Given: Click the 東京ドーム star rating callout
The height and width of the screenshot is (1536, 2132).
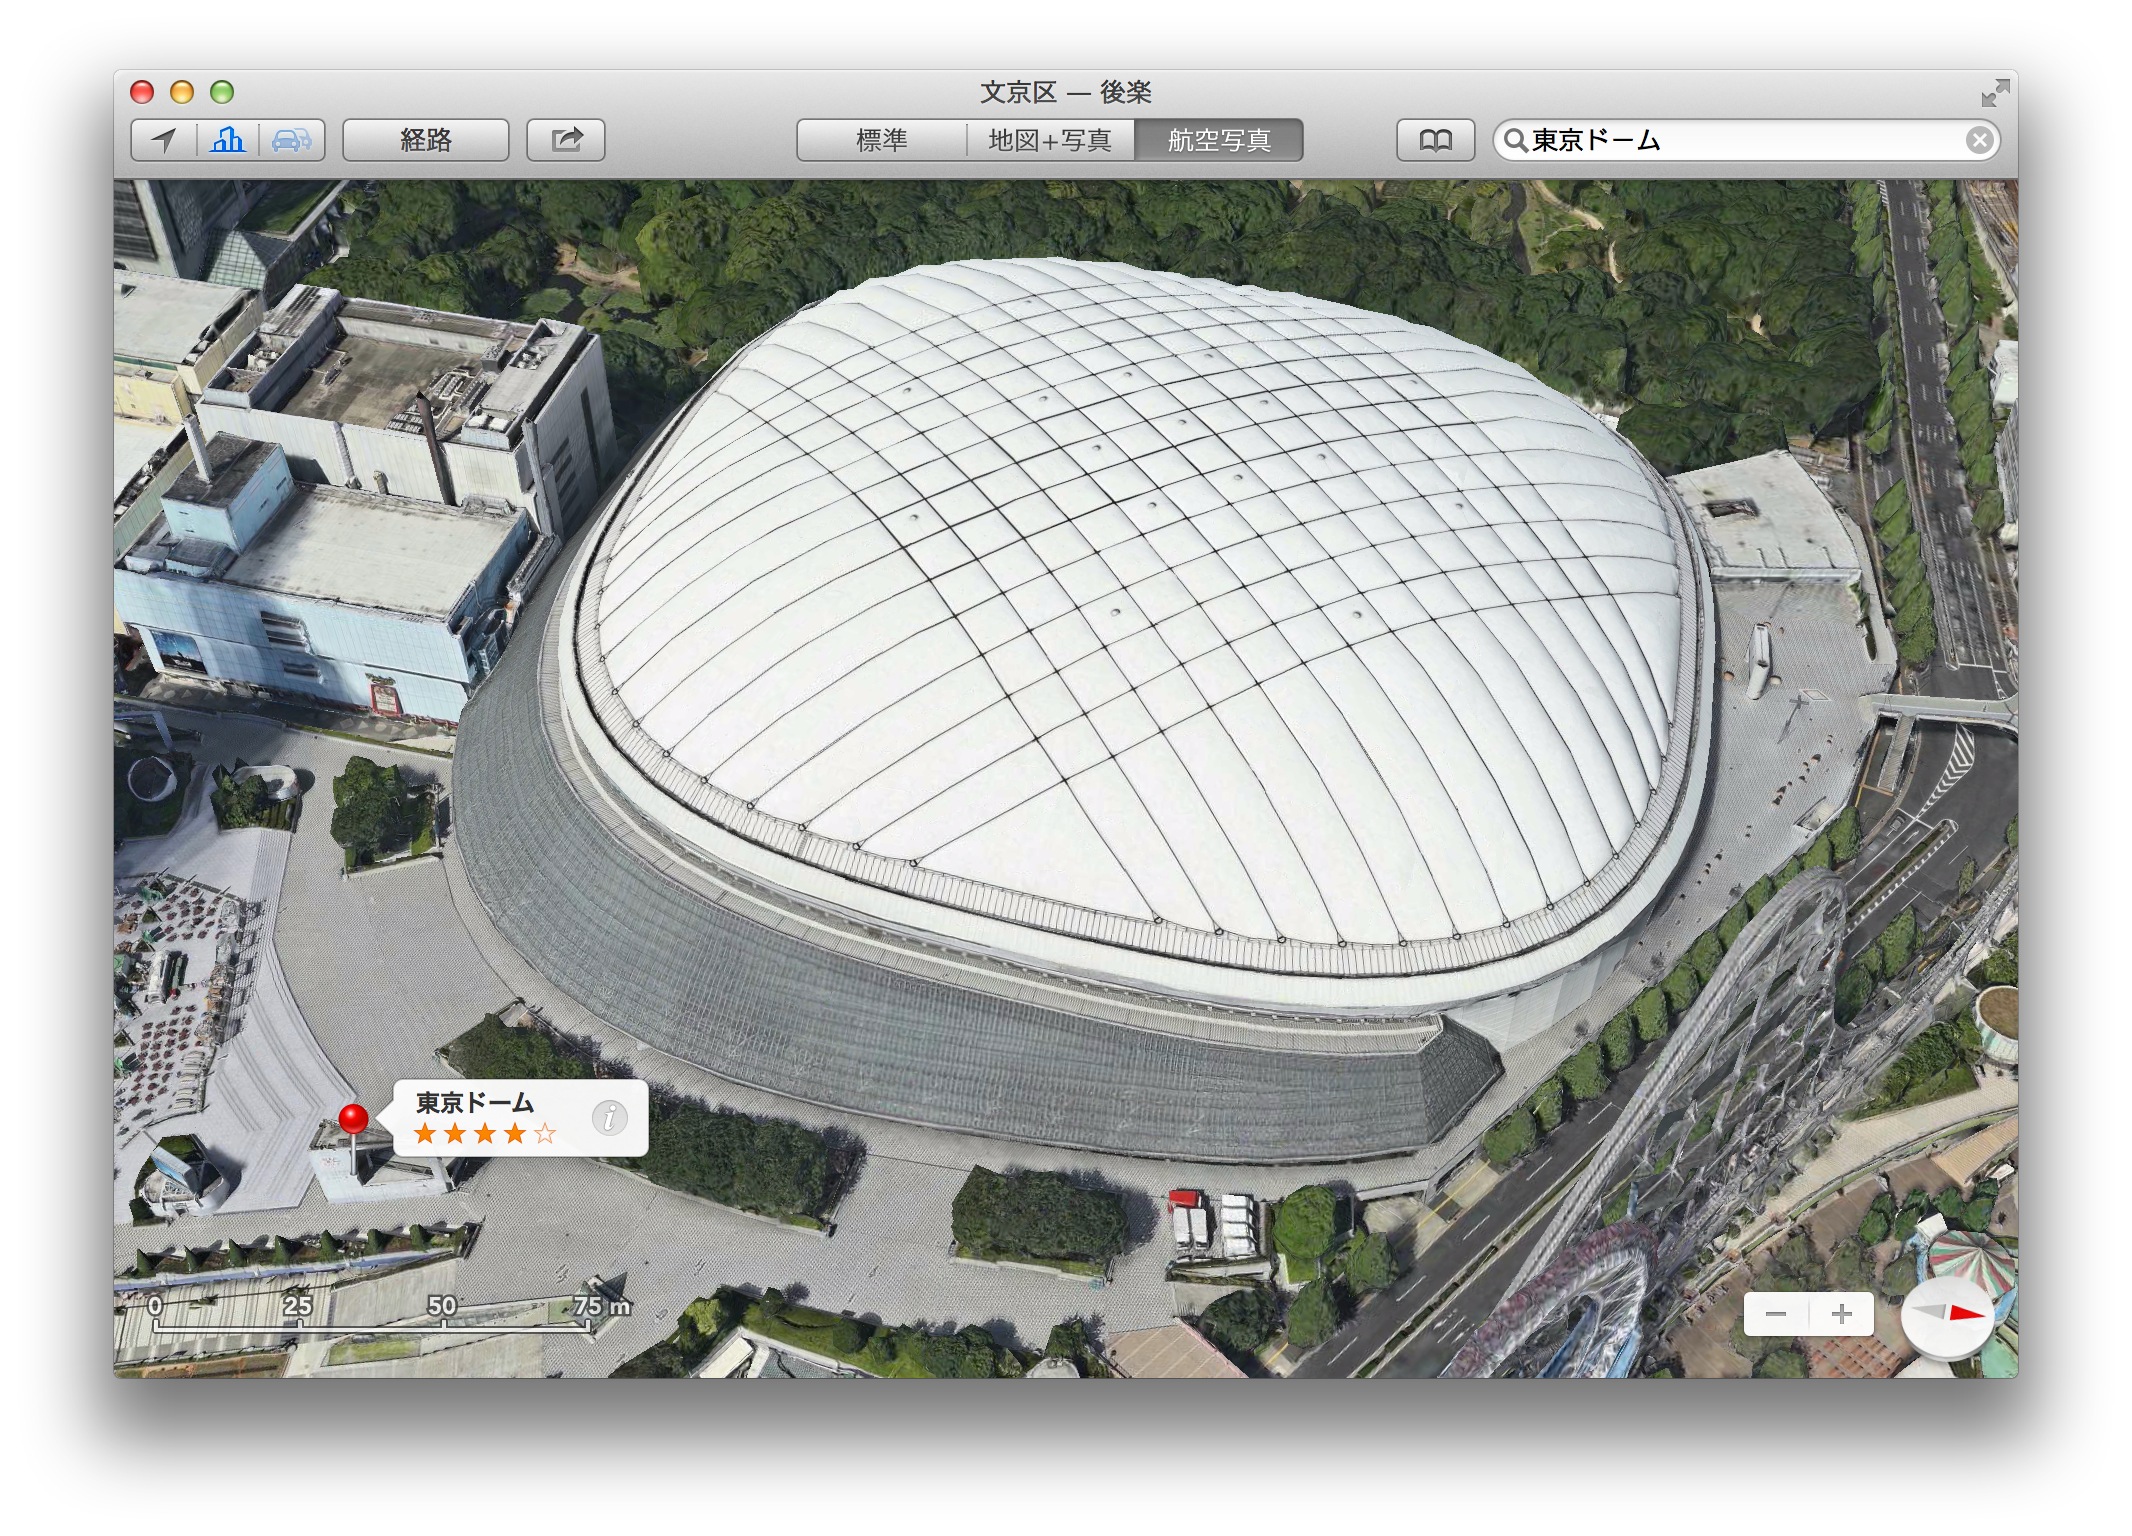Looking at the screenshot, I should coord(485,1133).
